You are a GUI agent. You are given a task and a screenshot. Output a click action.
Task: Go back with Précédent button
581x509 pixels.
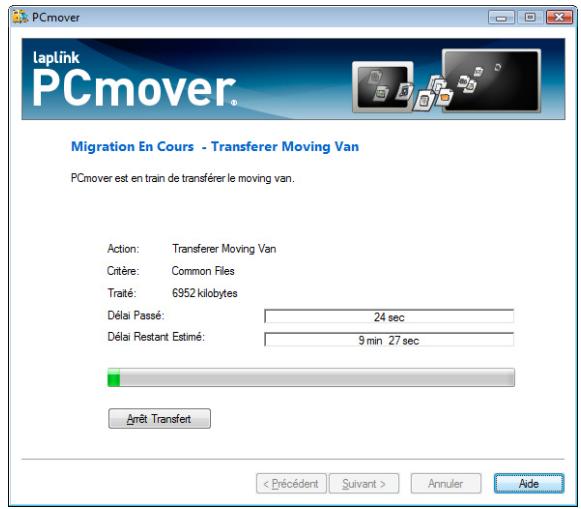[291, 483]
